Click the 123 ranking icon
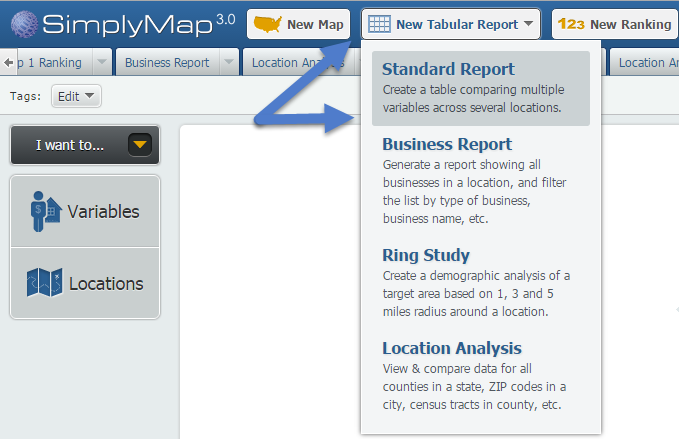This screenshot has width=679, height=439. tap(571, 24)
